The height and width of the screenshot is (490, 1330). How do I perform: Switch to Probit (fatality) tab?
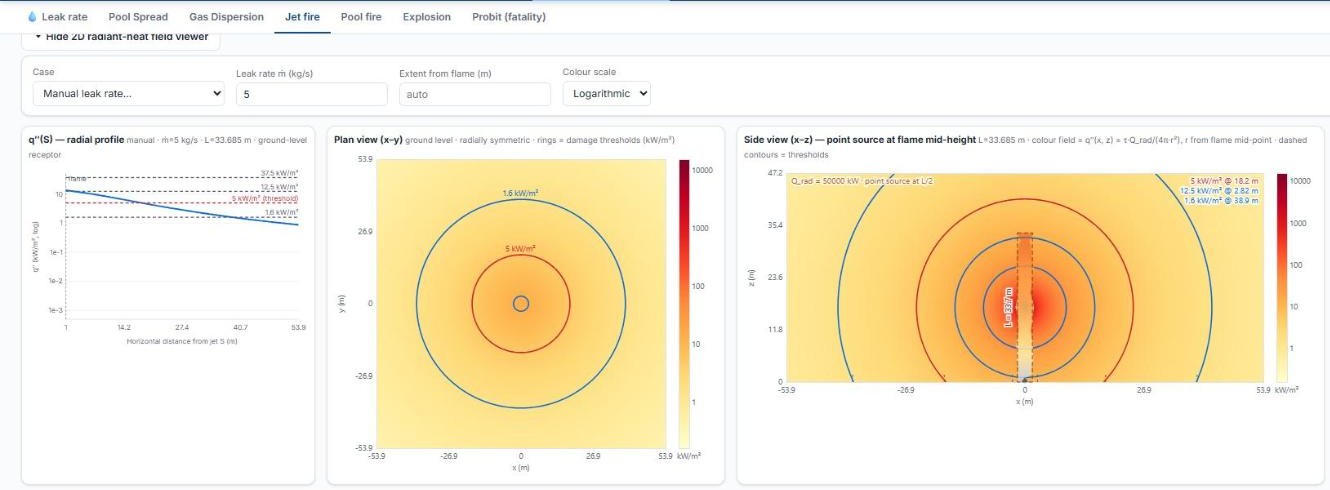point(509,17)
